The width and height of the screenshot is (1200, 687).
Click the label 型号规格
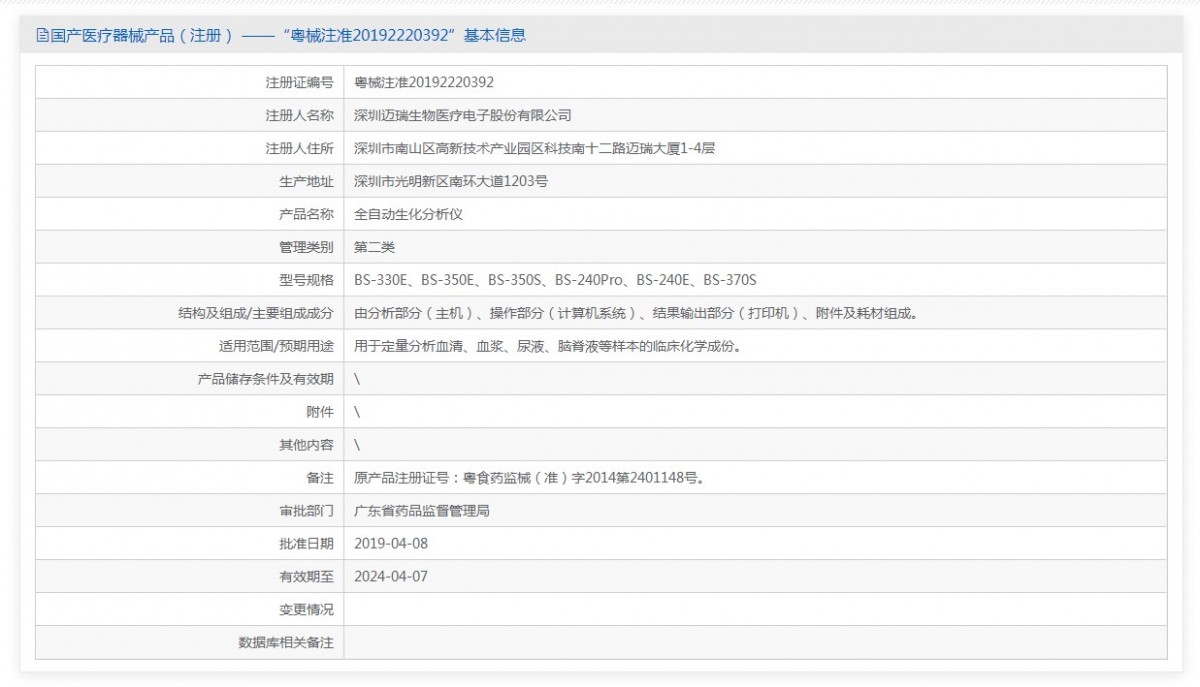[x=307, y=280]
